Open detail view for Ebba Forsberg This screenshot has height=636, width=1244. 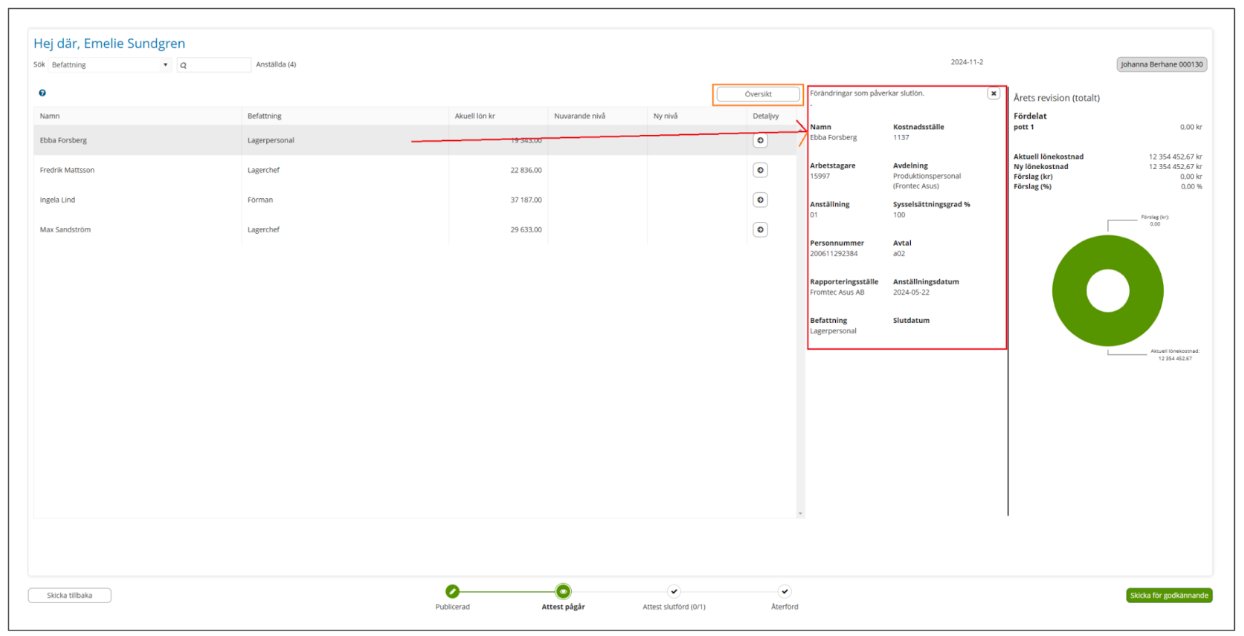click(760, 141)
